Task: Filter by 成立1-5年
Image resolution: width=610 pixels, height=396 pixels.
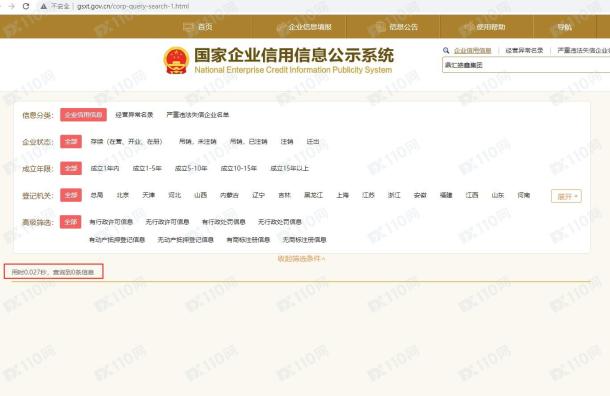Action: pyautogui.click(x=147, y=168)
